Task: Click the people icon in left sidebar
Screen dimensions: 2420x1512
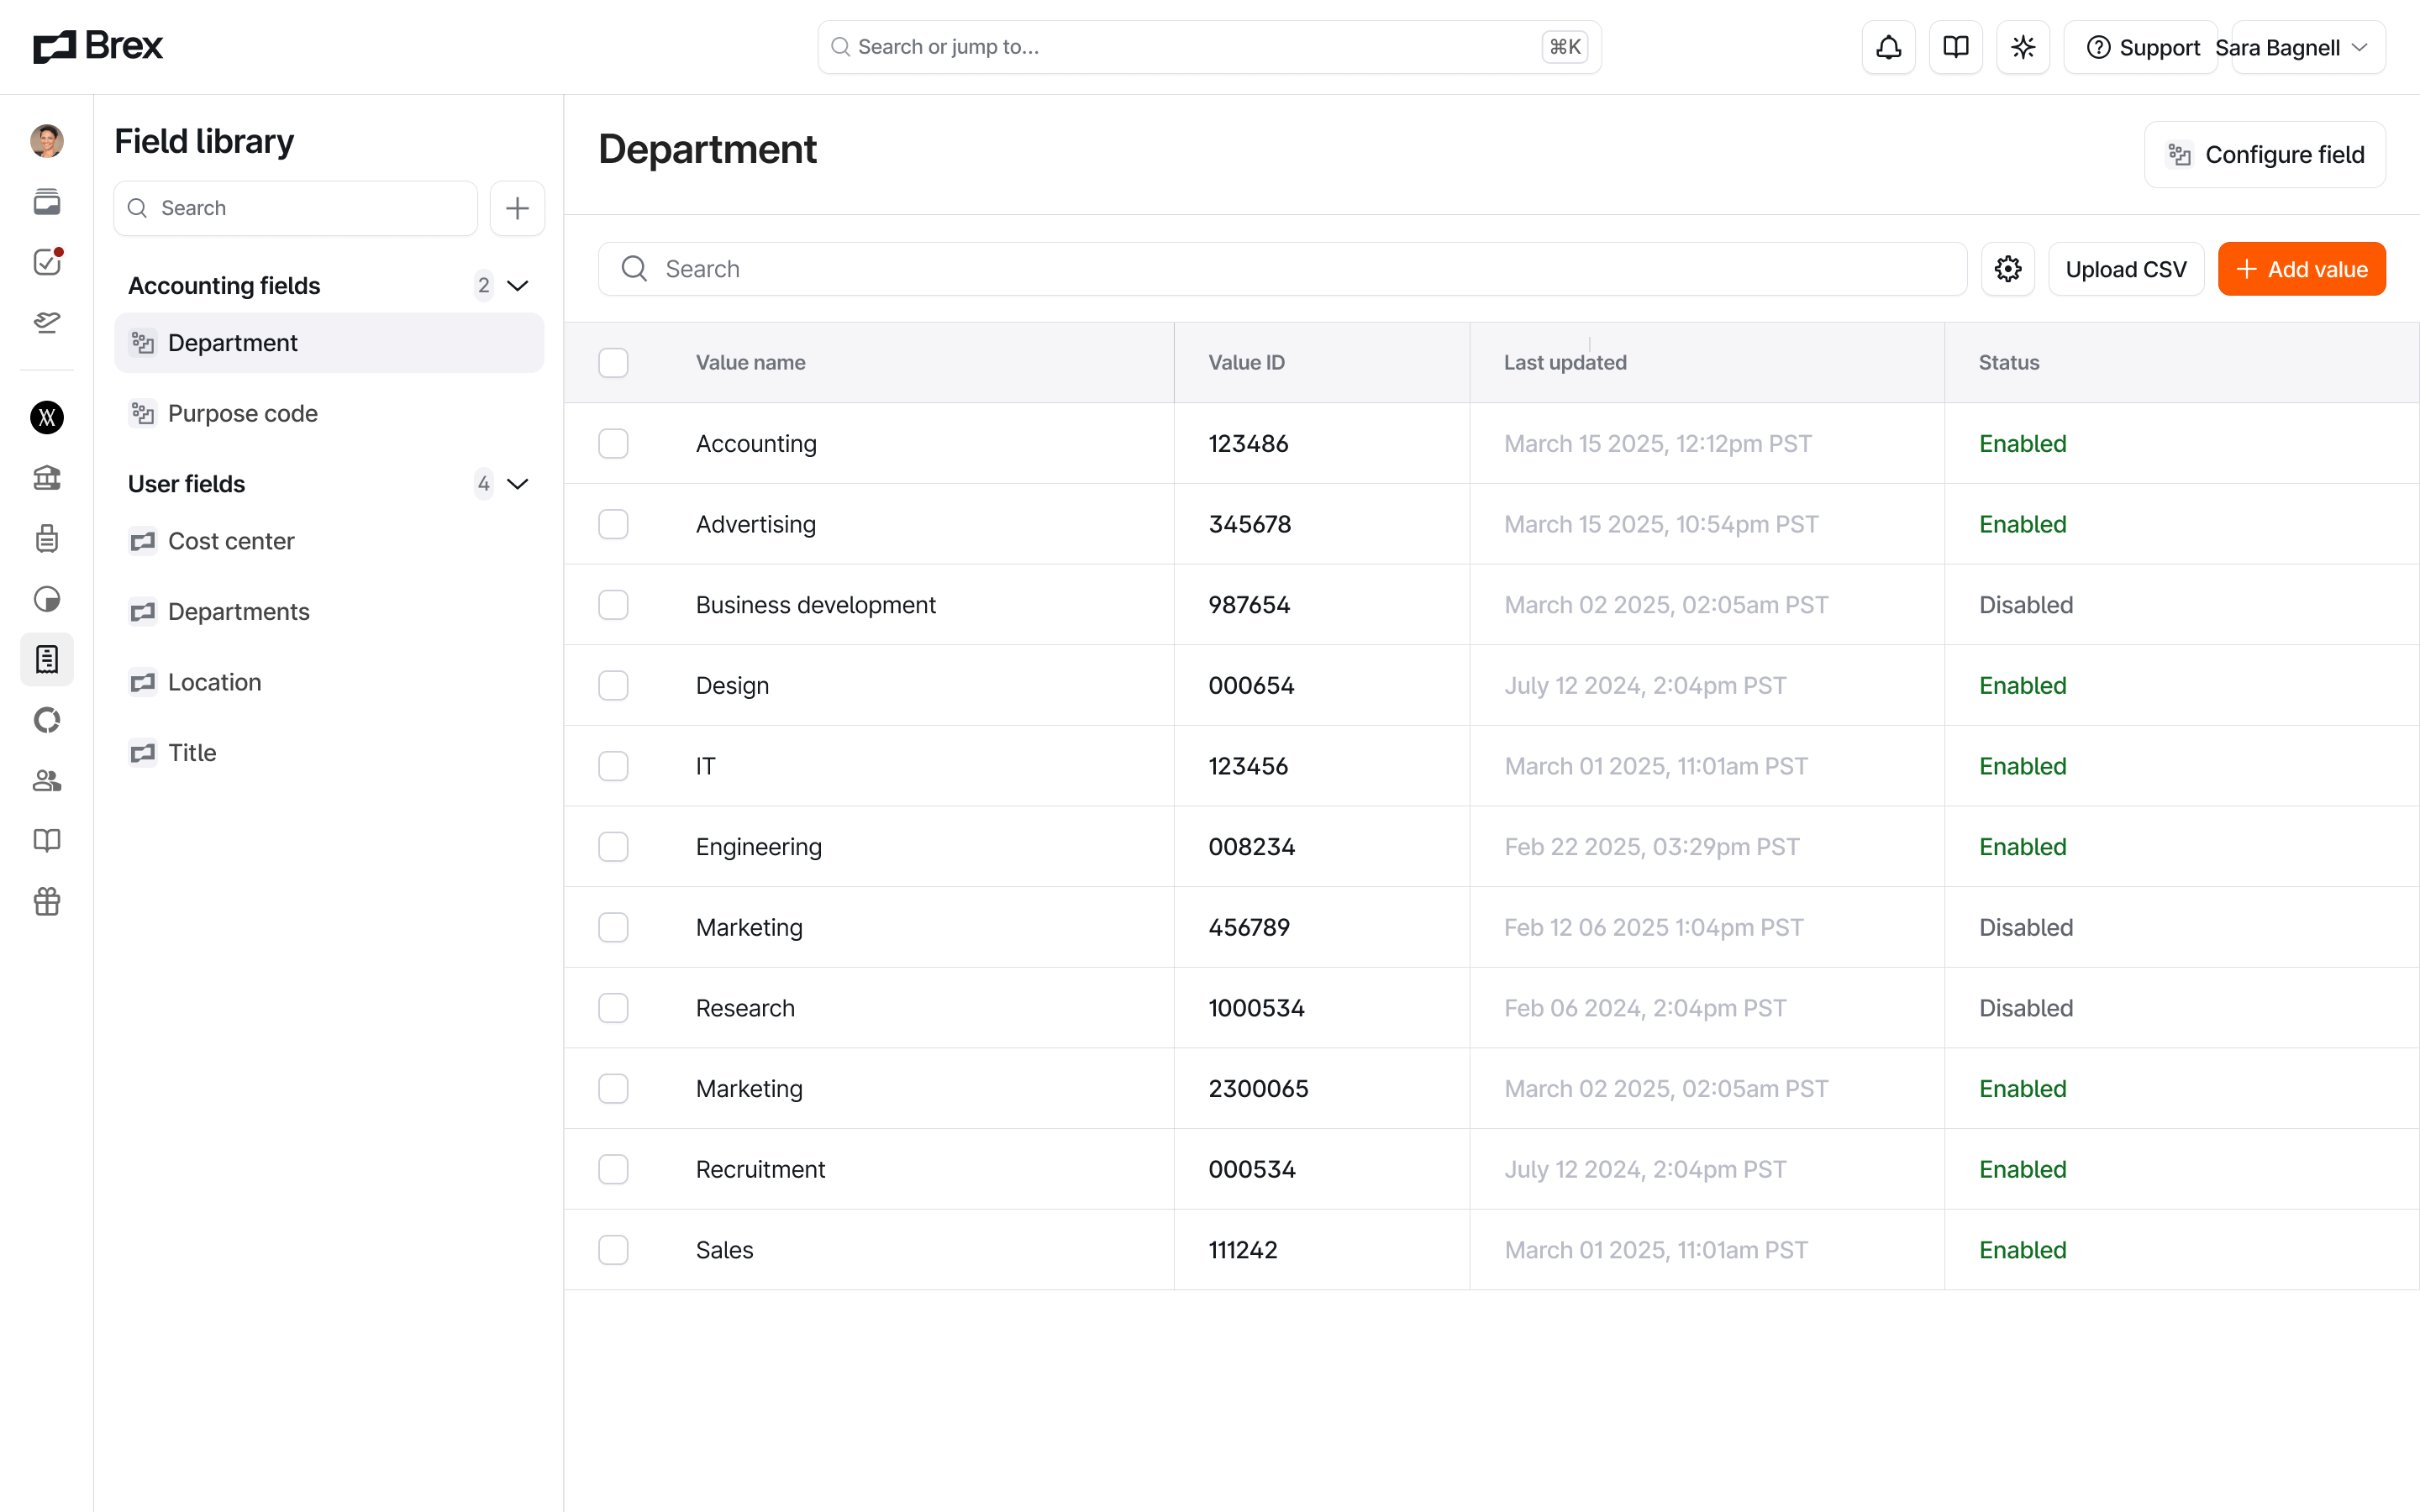Action: click(47, 780)
